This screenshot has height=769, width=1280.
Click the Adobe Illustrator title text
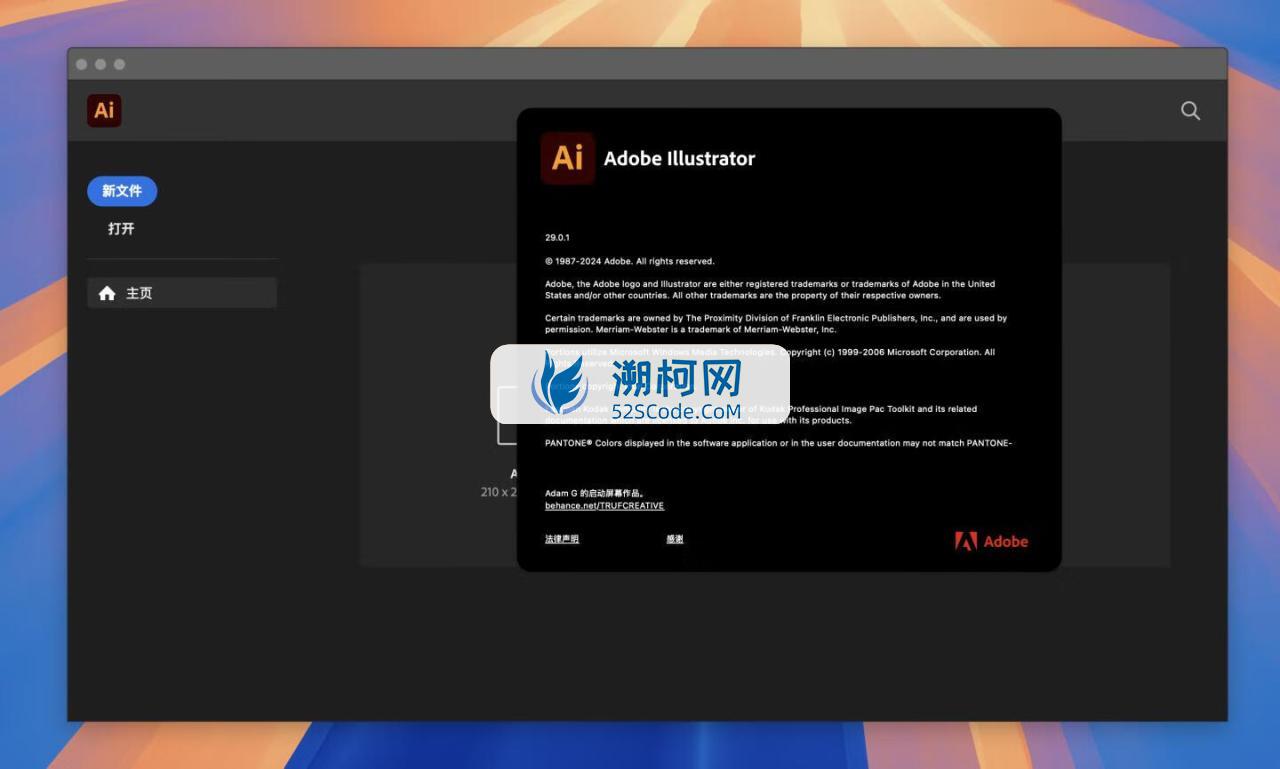(679, 158)
